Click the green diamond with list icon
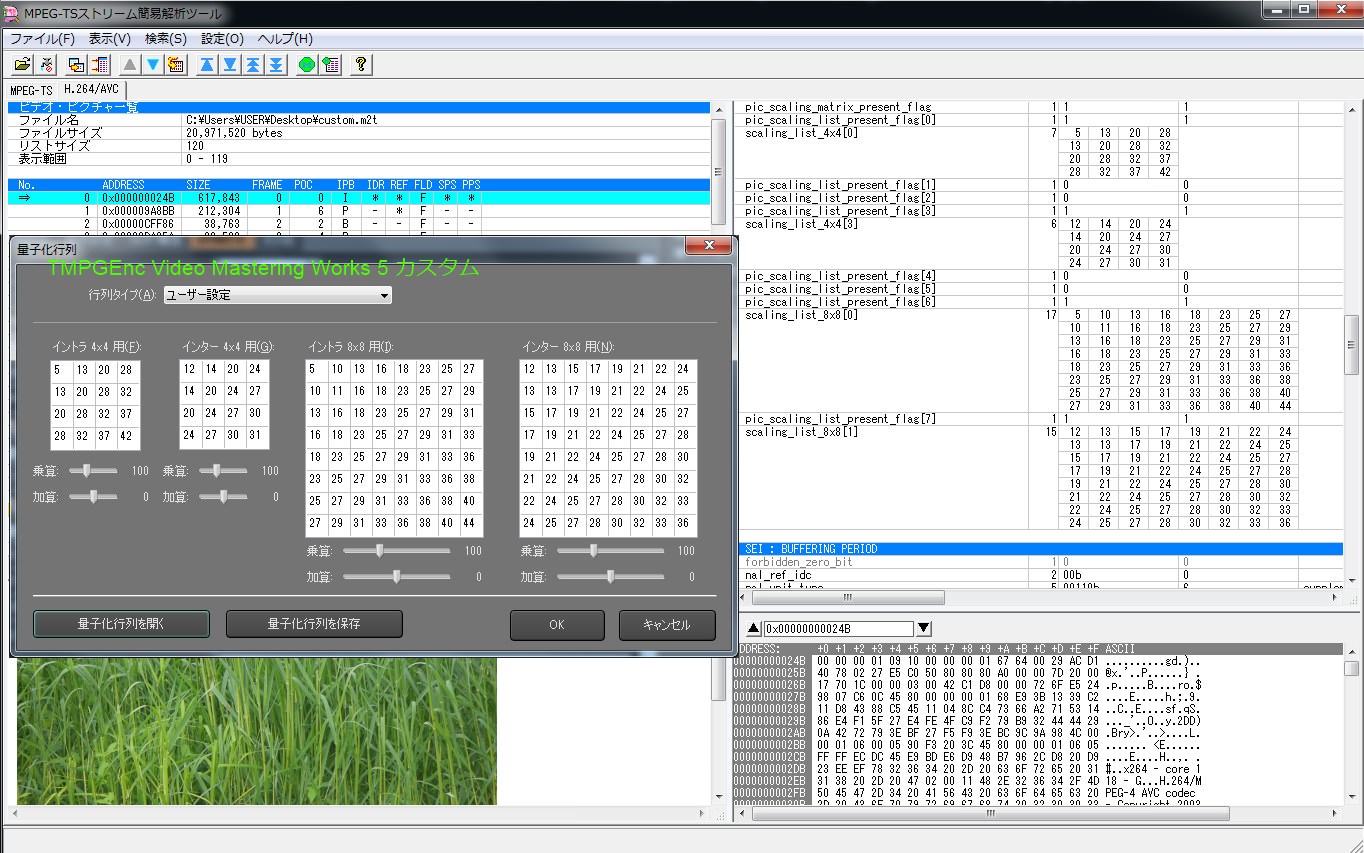The width and height of the screenshot is (1364, 853). (x=331, y=65)
